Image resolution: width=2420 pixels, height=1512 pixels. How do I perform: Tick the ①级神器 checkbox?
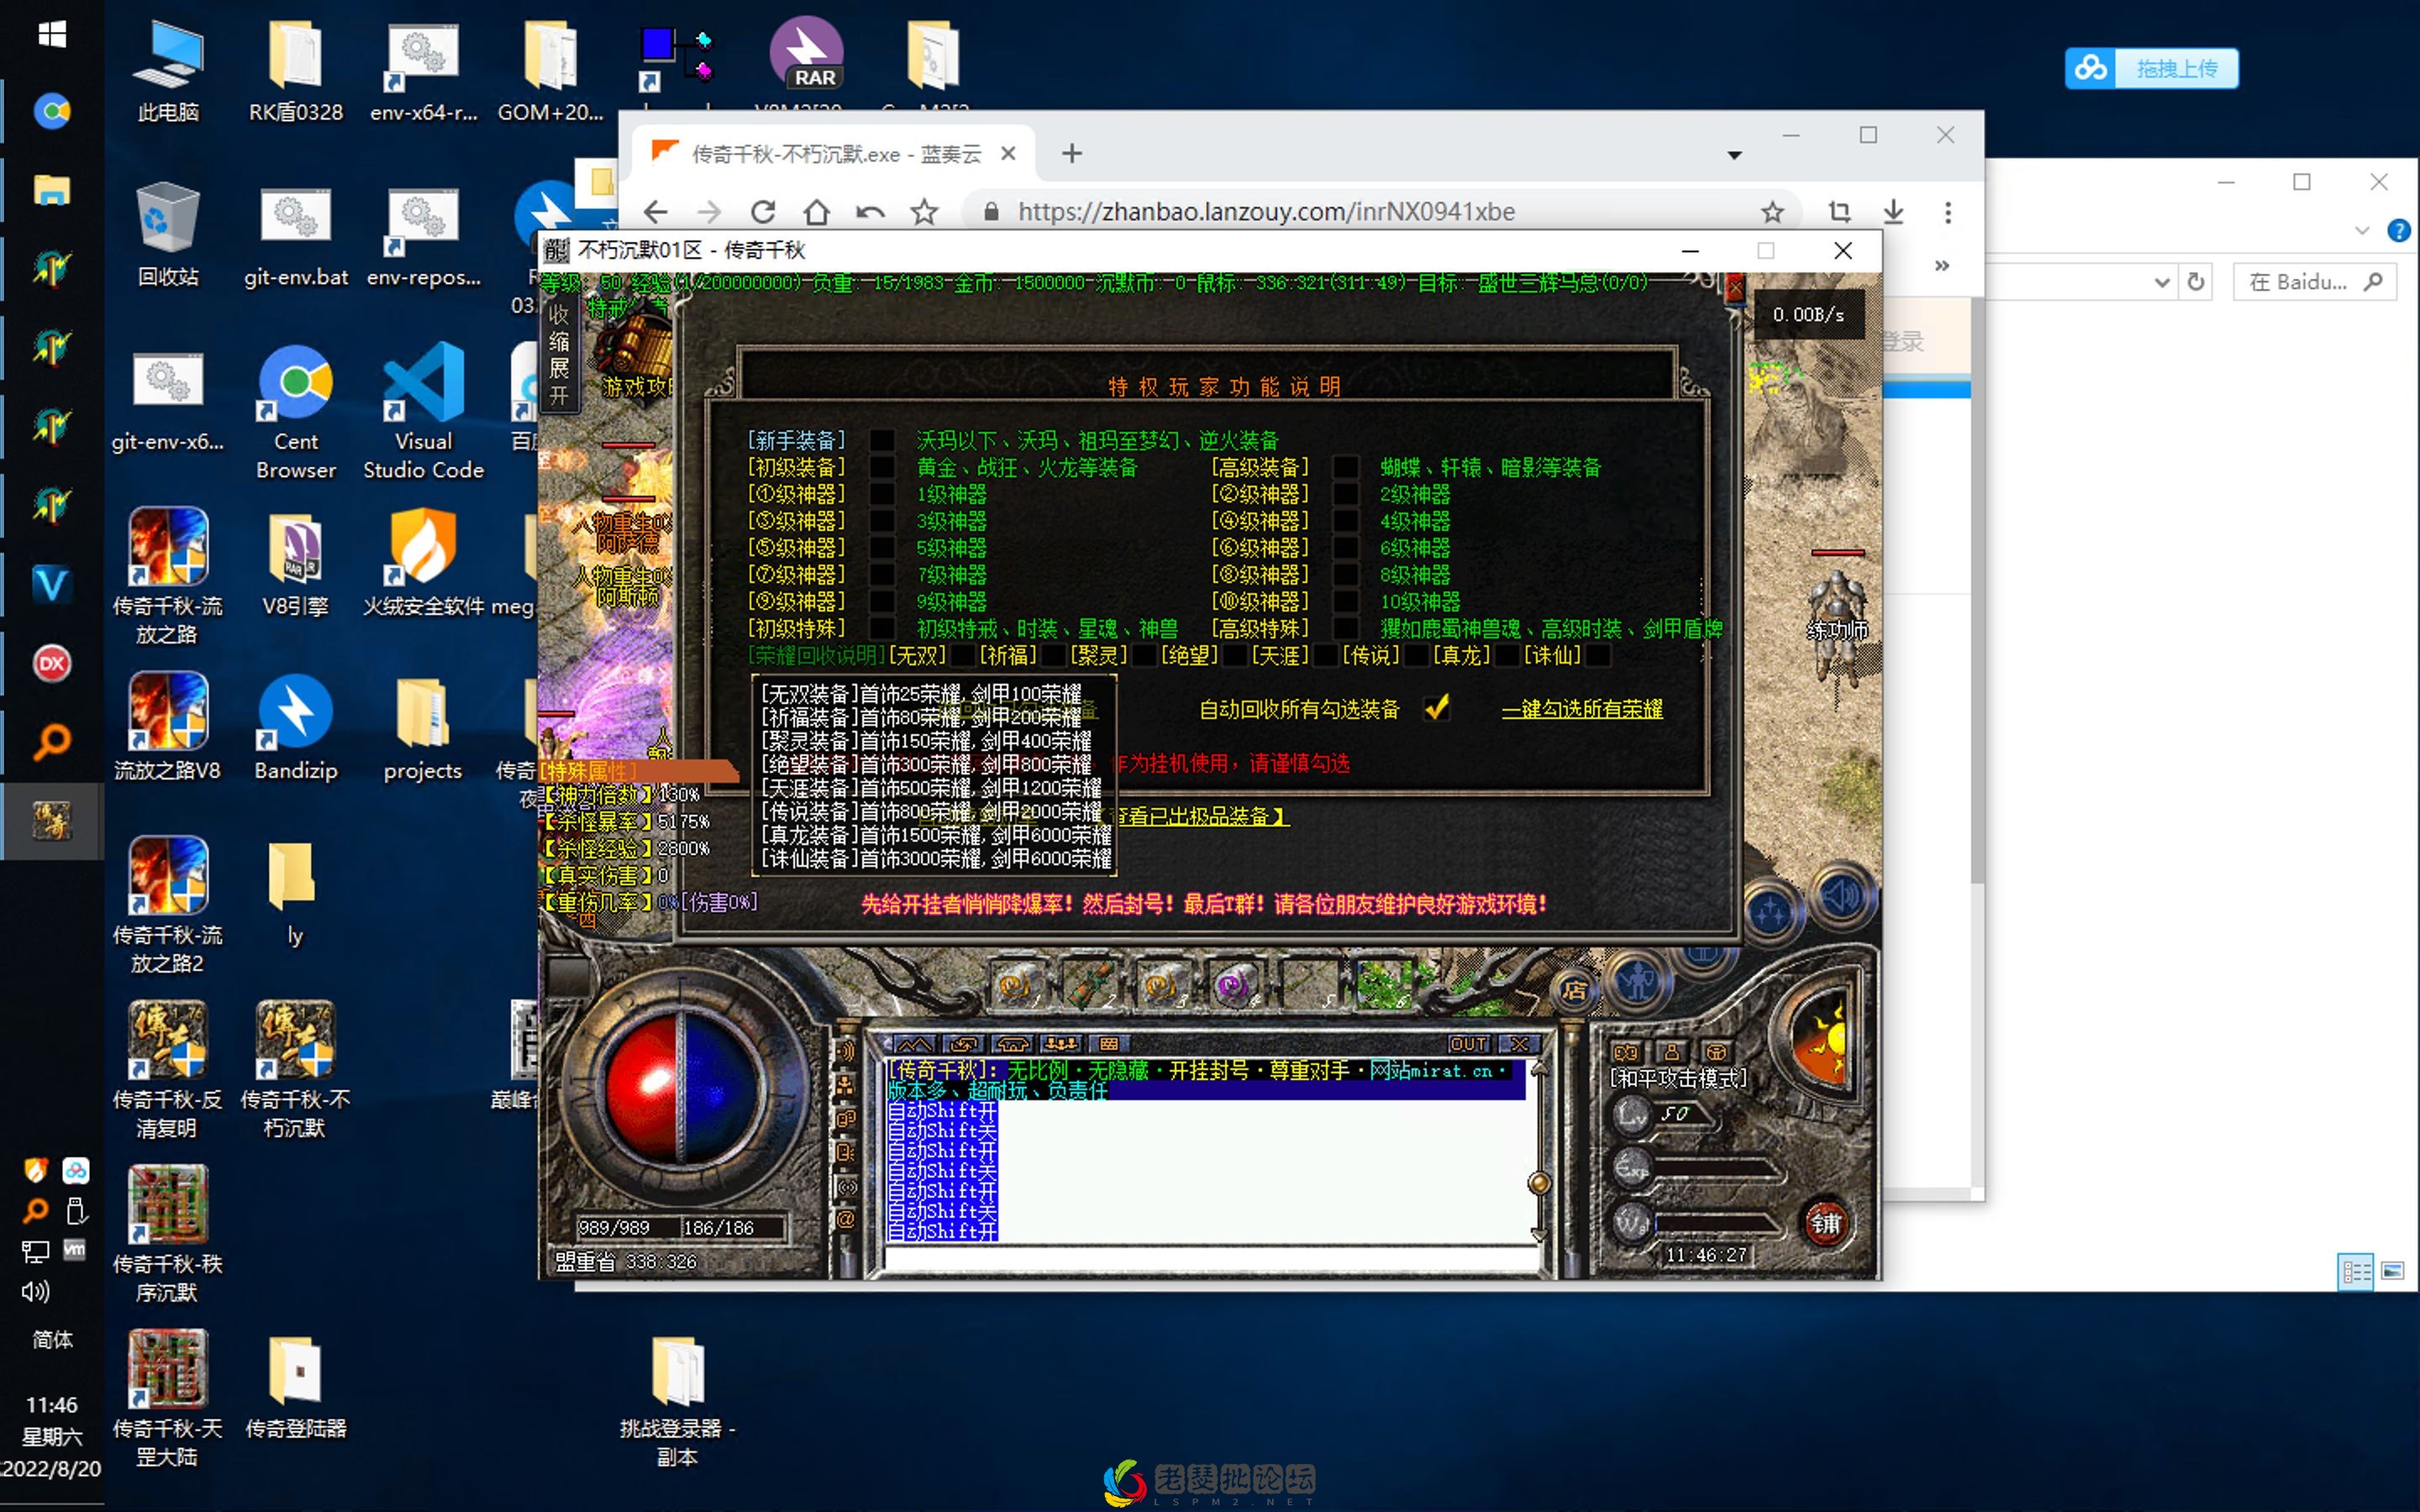tap(882, 494)
